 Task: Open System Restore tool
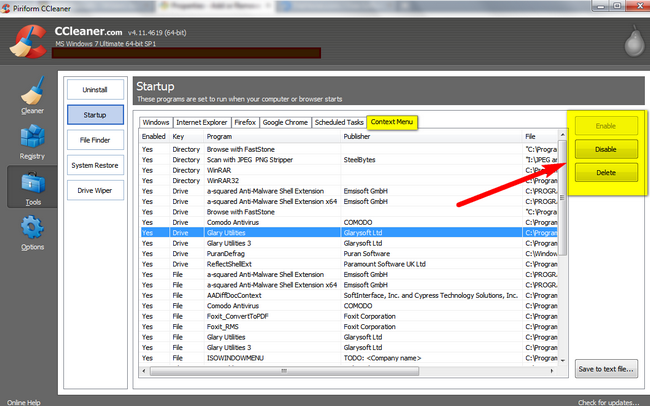click(x=95, y=165)
